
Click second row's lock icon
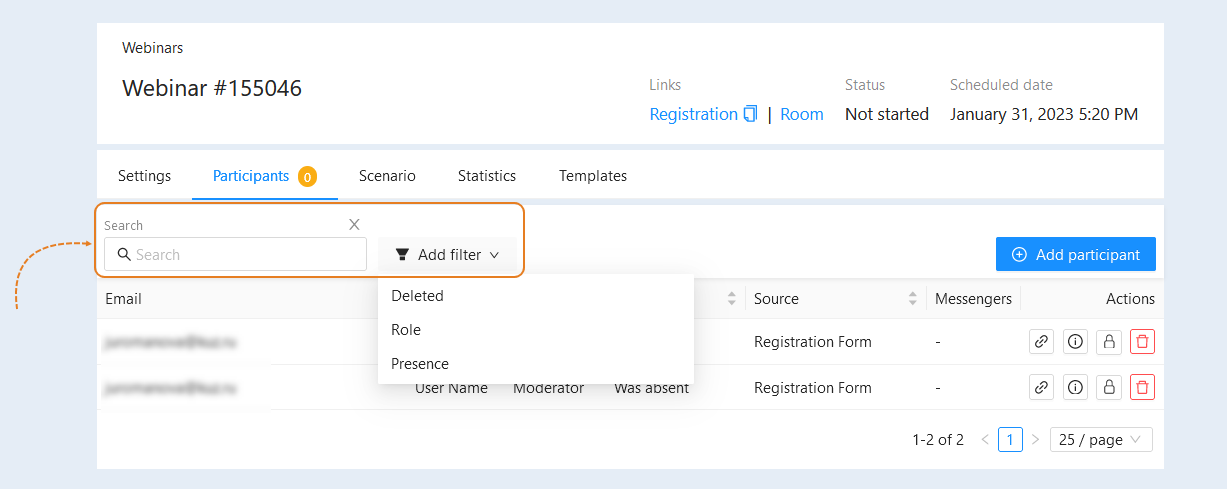(1109, 387)
